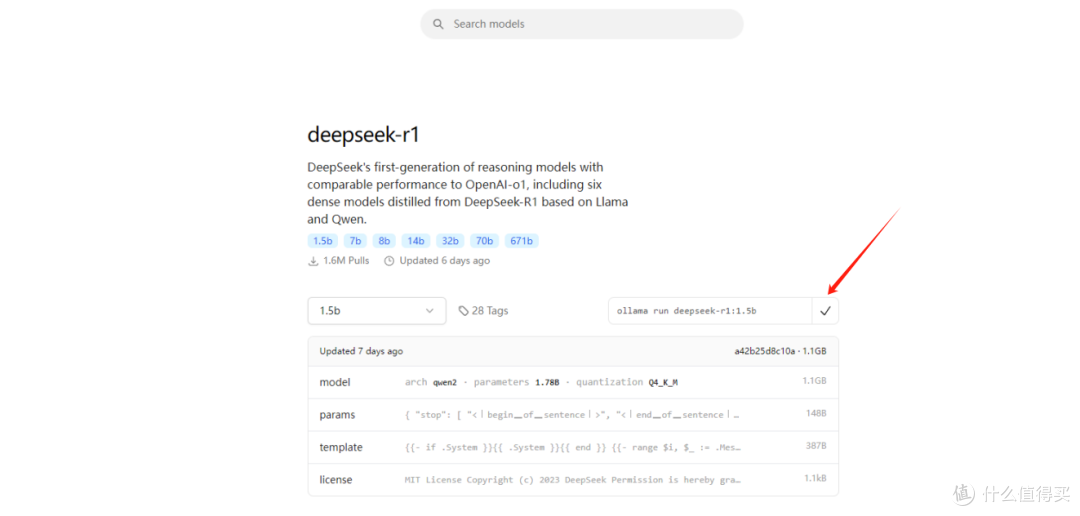Click the a42b25d8c10a hash text
This screenshot has width=1080, height=516.
tap(765, 351)
